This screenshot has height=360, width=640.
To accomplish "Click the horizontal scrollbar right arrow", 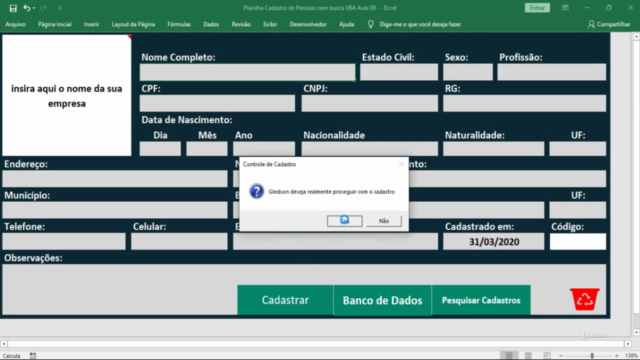I will [628, 344].
